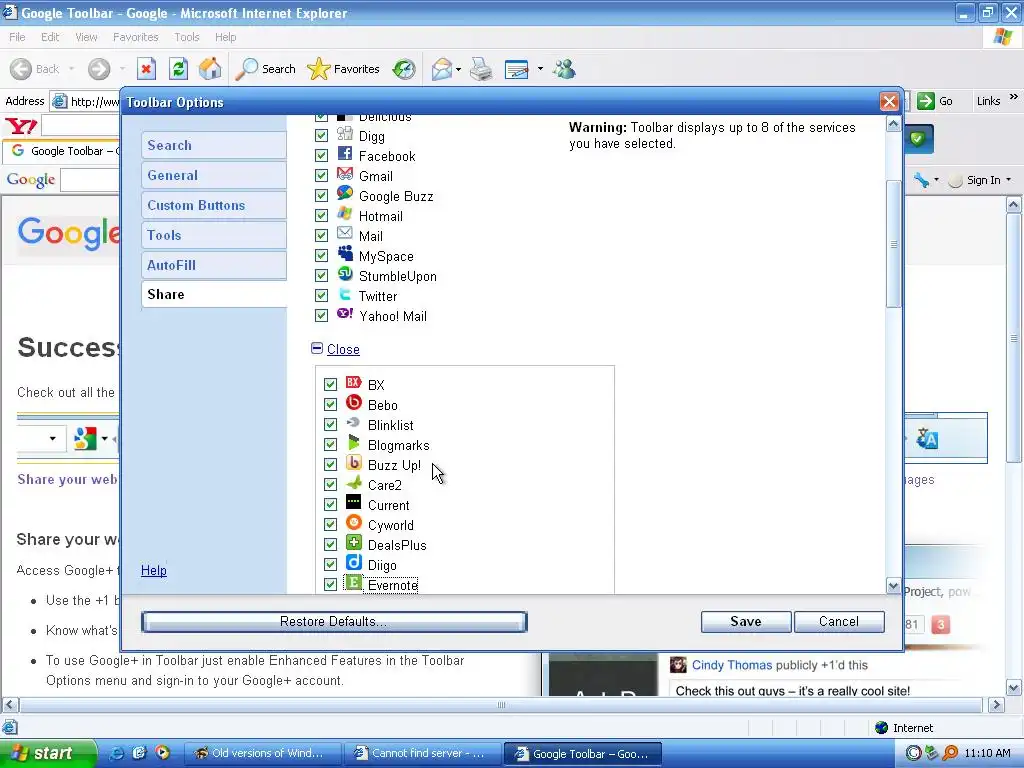Image resolution: width=1024 pixels, height=768 pixels.
Task: Click the IE Stop toolbar icon
Action: click(x=146, y=69)
